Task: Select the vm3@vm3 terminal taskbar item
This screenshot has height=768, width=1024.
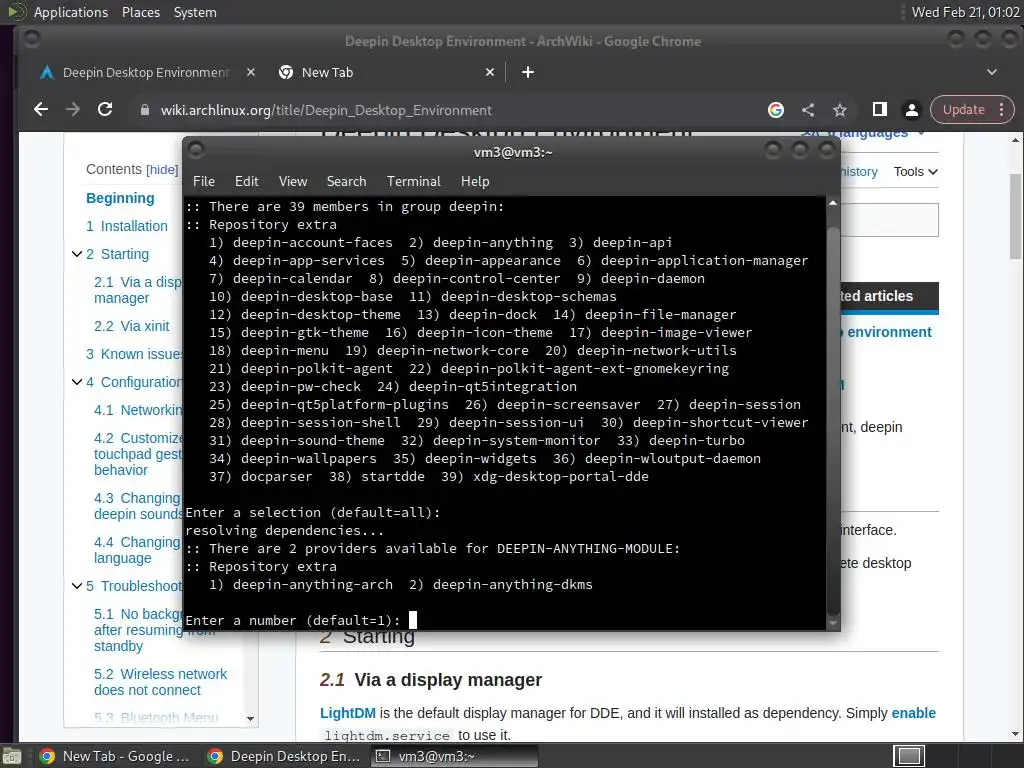Action: [x=455, y=756]
